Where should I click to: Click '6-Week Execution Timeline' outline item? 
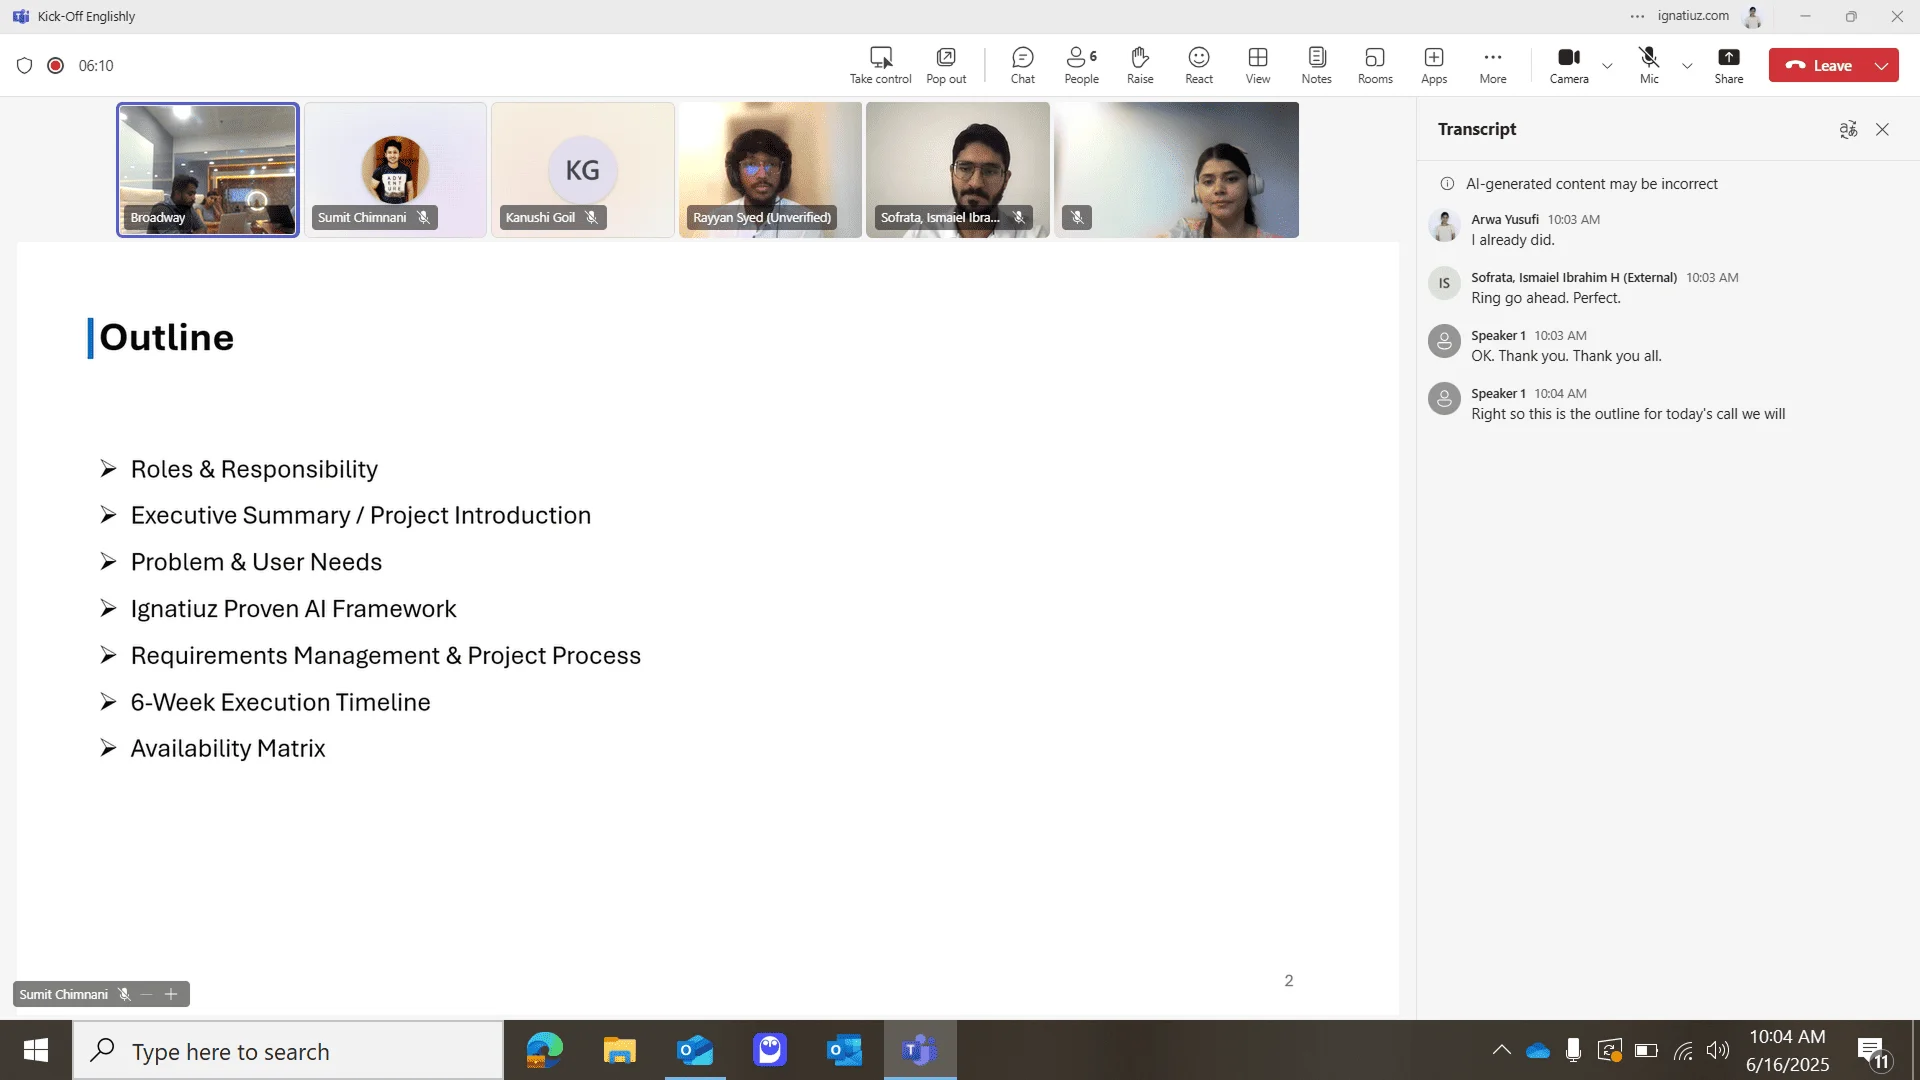pos(280,702)
